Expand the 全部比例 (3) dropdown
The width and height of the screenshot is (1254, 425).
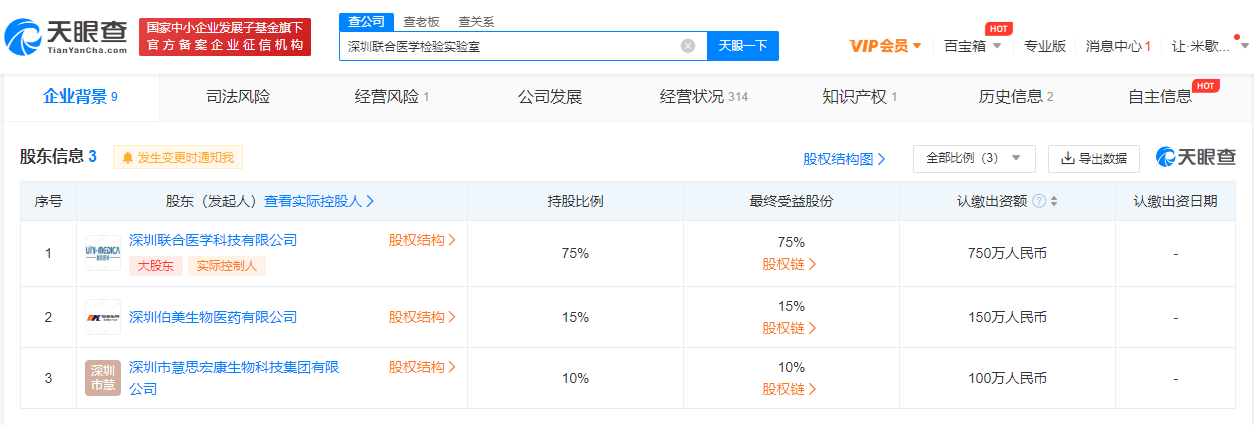point(974,158)
